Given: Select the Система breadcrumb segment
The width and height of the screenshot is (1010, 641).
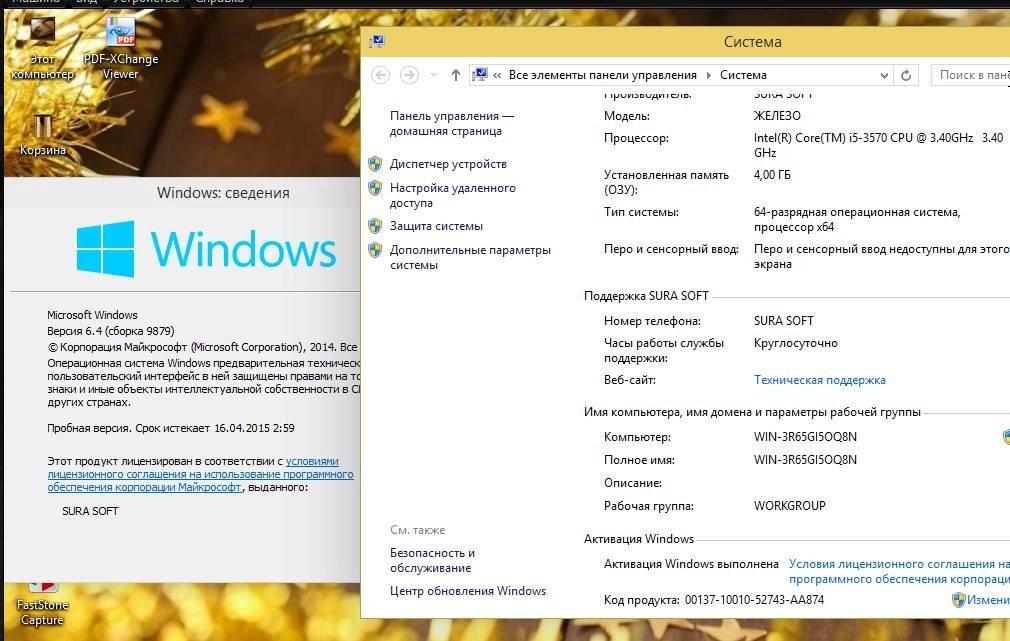Looking at the screenshot, I should [743, 75].
